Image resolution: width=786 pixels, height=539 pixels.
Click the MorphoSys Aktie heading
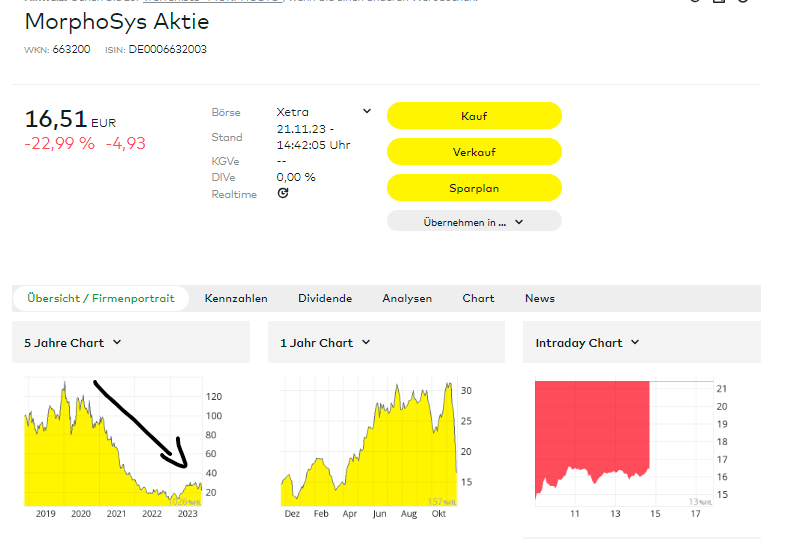click(117, 22)
